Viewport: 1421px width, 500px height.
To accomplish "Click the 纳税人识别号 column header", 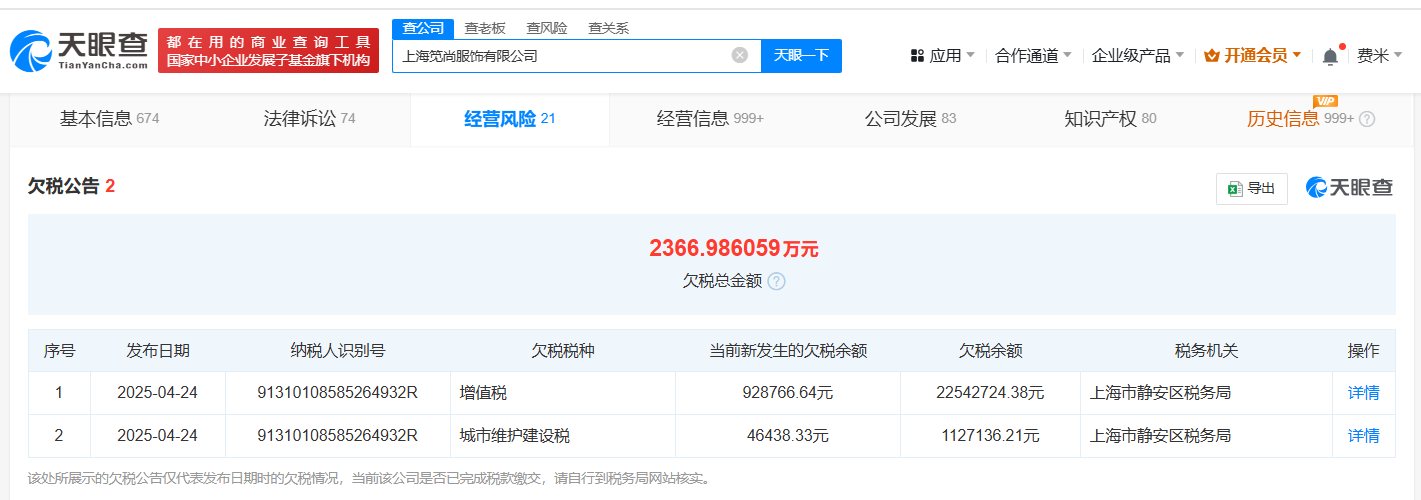I will coord(337,351).
